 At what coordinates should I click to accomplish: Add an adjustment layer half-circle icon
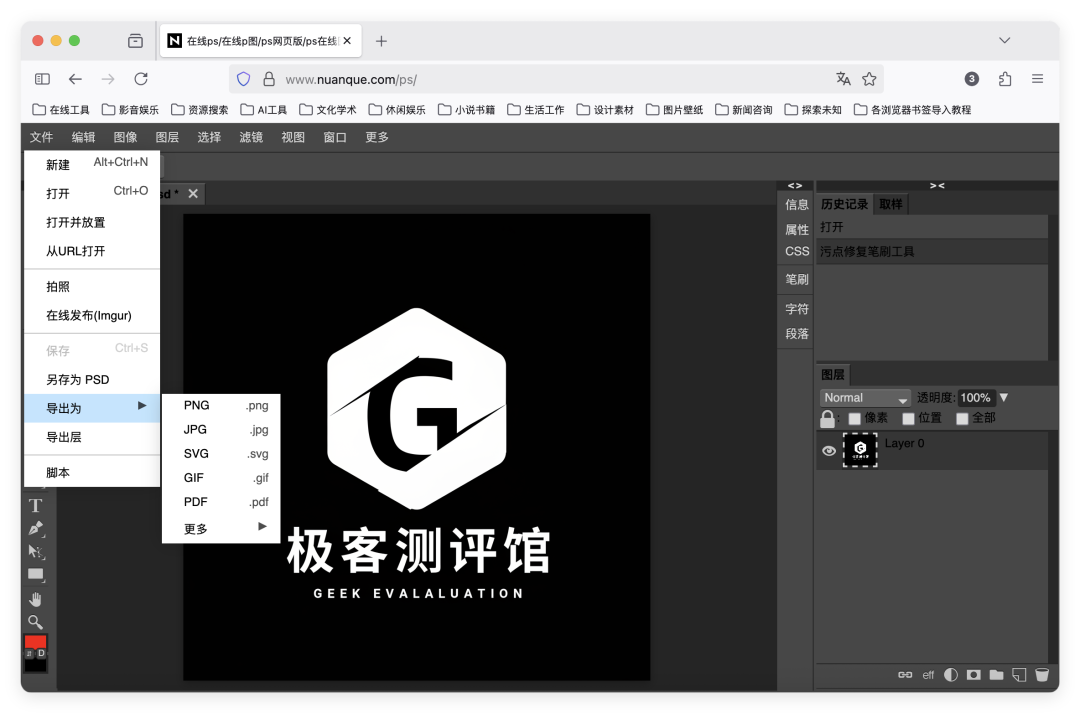point(951,675)
